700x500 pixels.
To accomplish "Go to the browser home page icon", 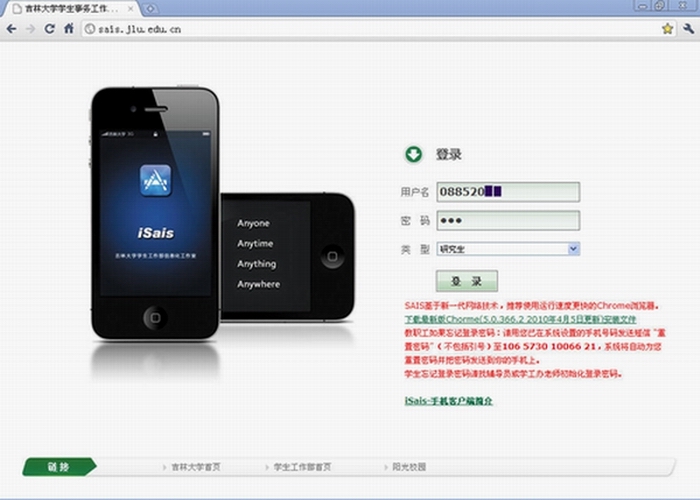I will tap(69, 29).
